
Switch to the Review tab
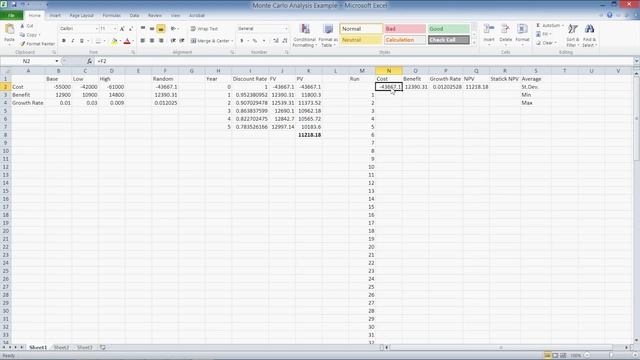[x=155, y=16]
